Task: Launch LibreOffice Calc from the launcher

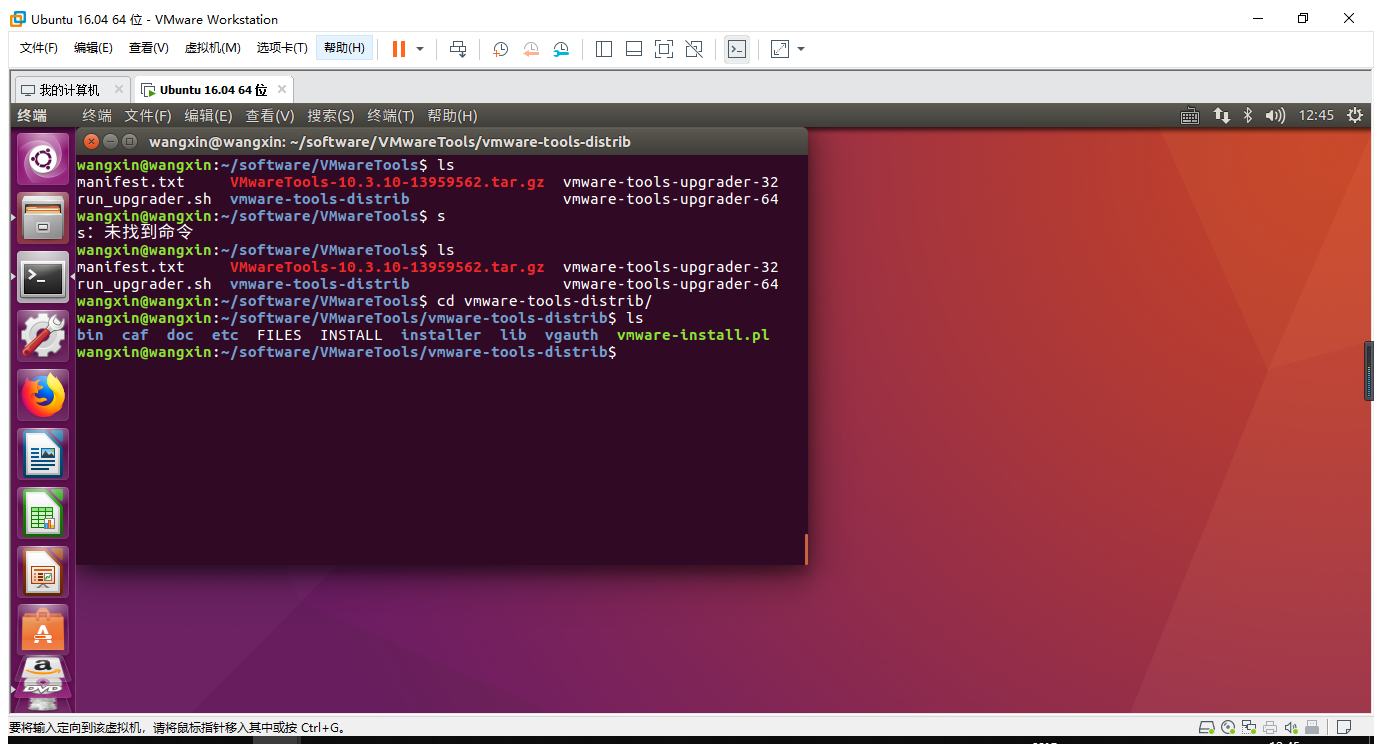Action: coord(43,513)
